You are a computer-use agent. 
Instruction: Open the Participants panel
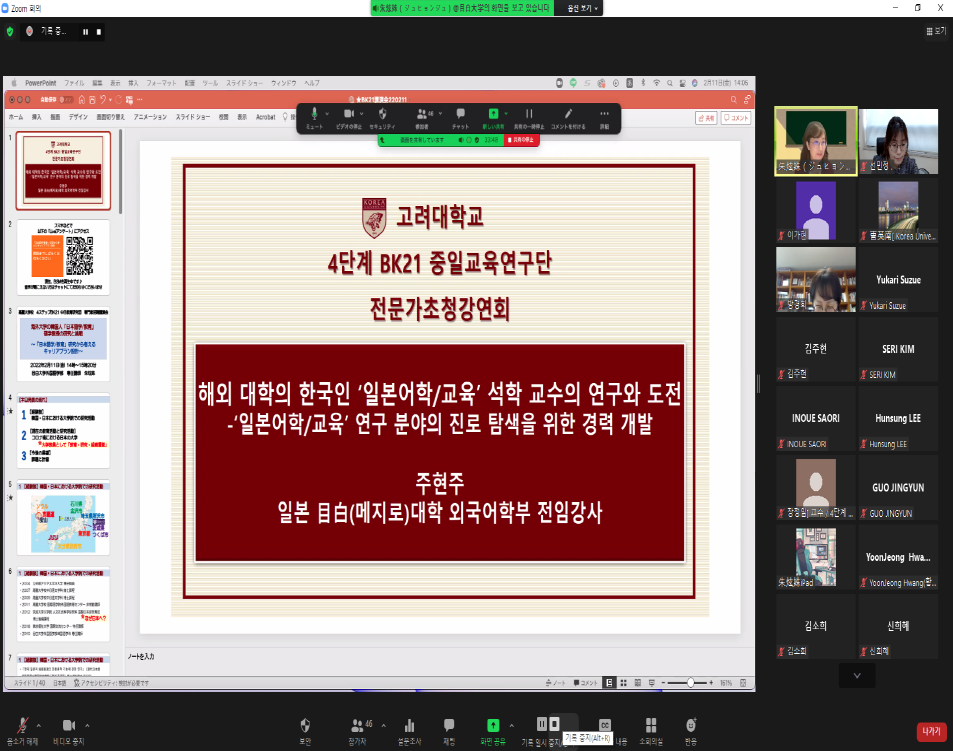point(356,724)
